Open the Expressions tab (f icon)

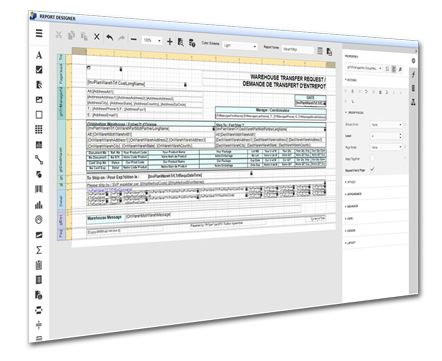click(x=413, y=74)
